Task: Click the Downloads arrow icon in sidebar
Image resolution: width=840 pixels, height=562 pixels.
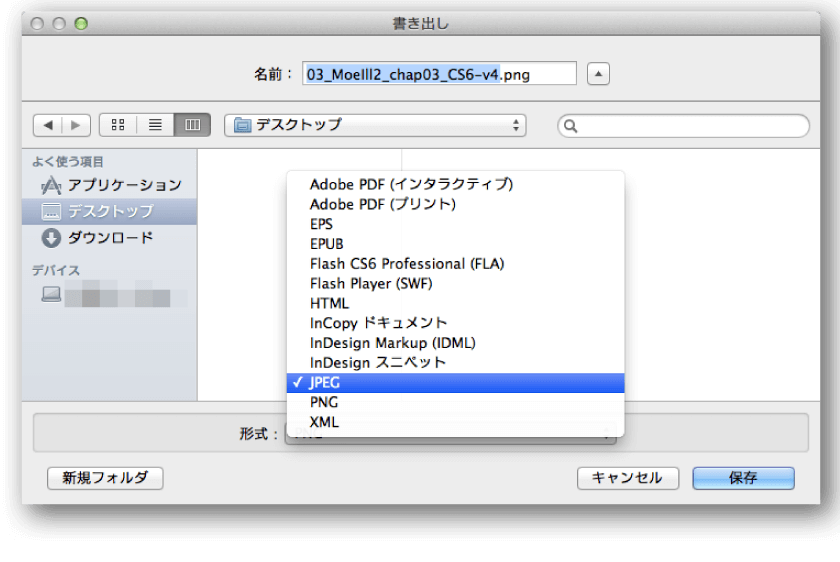Action: [51, 238]
